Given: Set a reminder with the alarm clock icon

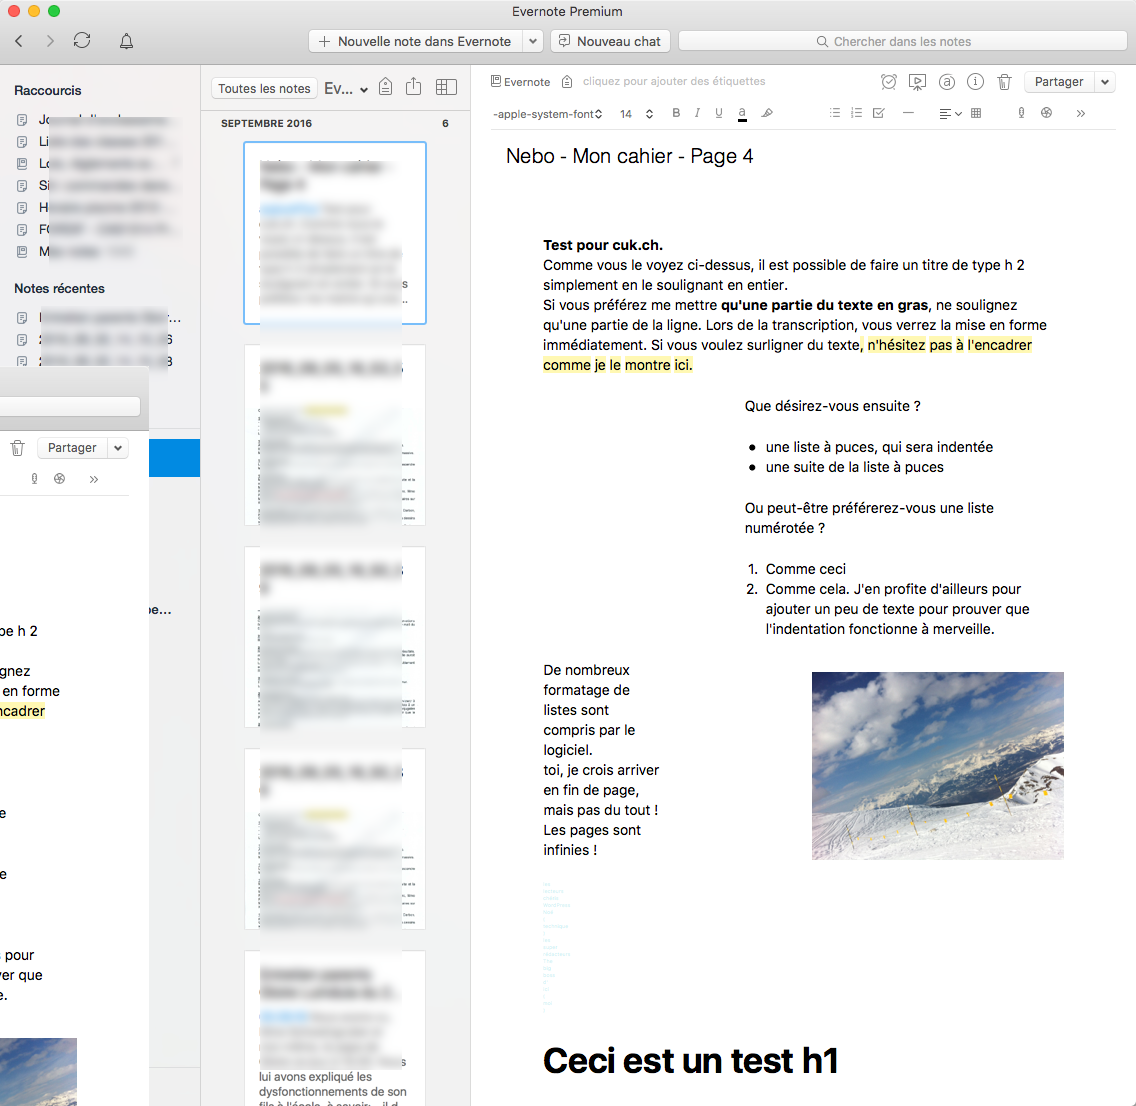Looking at the screenshot, I should [889, 82].
